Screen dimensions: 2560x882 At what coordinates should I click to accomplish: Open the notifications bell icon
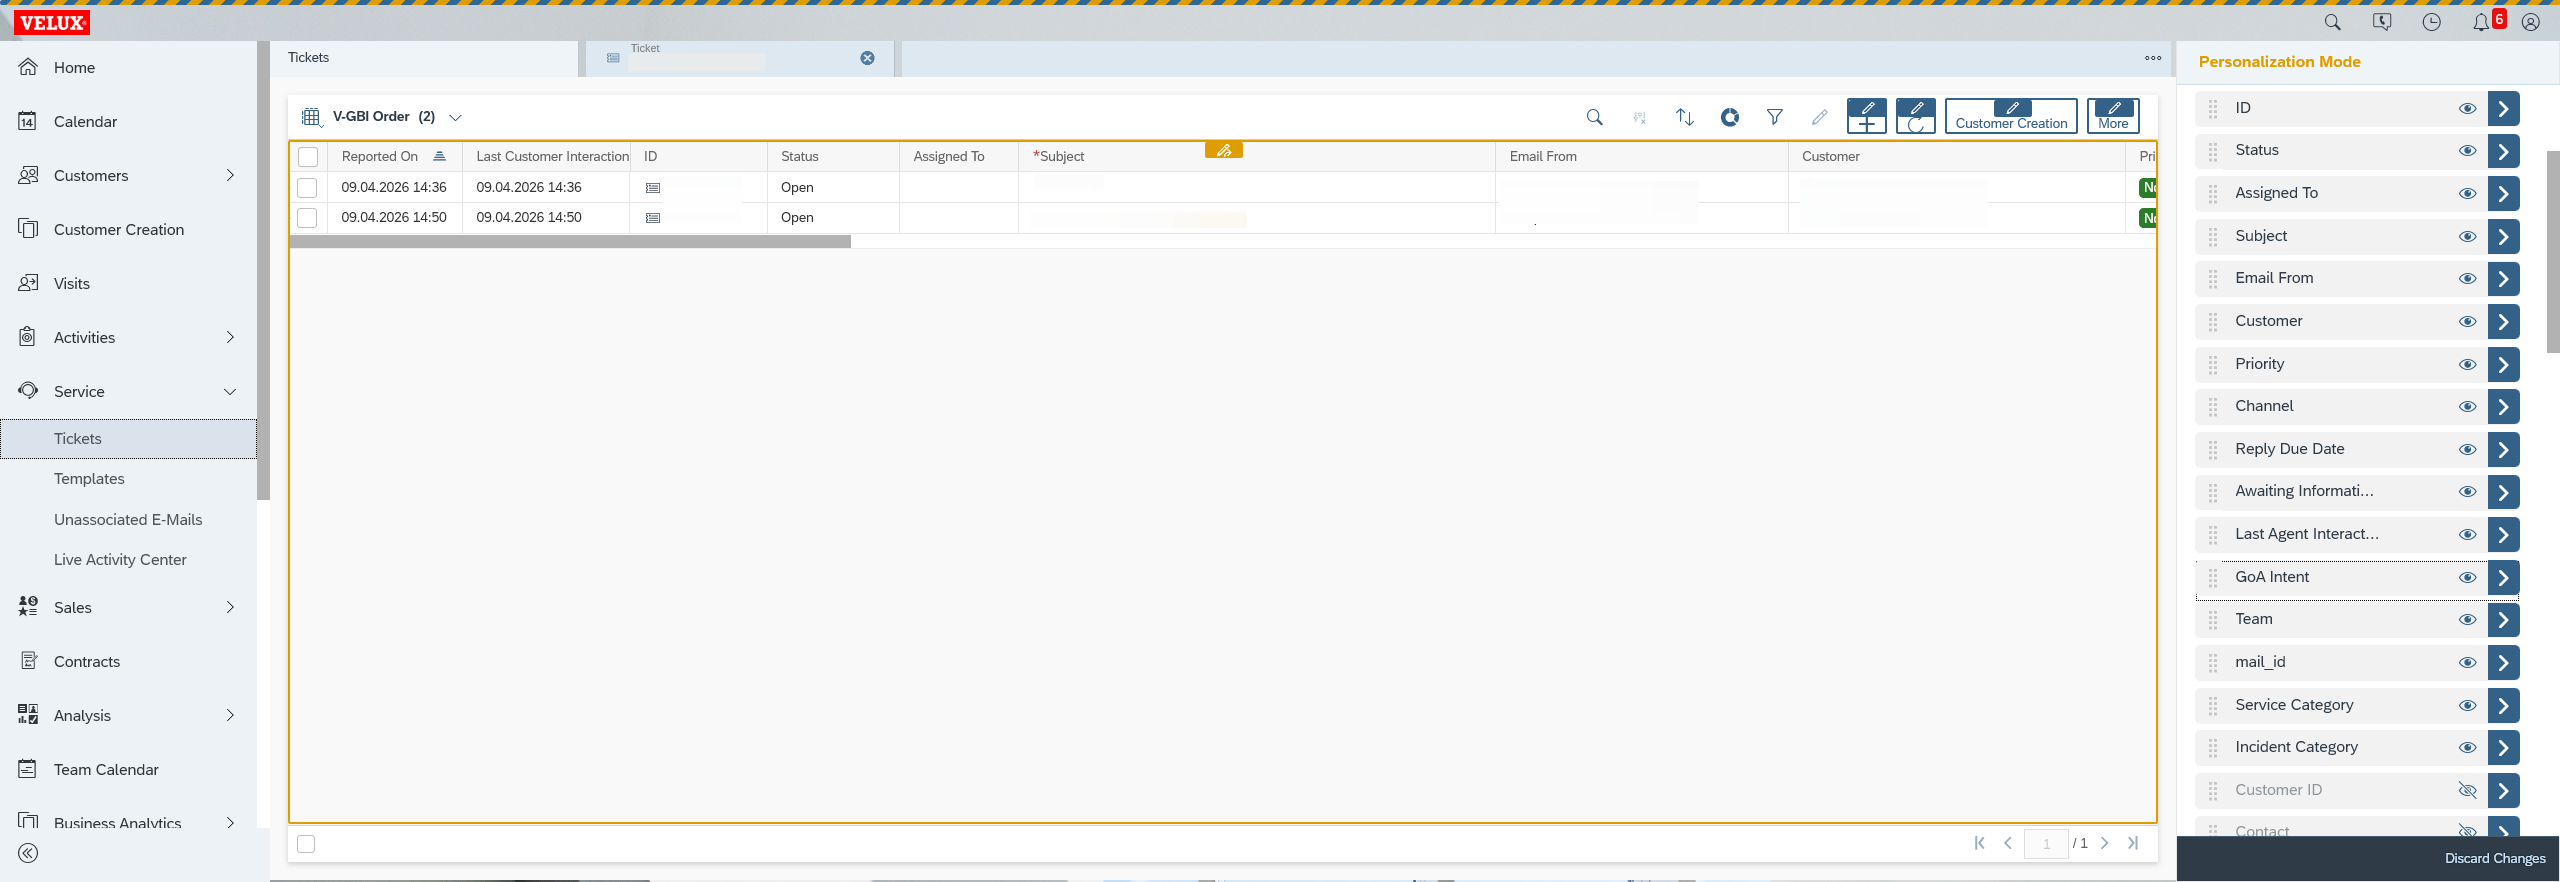click(2481, 22)
